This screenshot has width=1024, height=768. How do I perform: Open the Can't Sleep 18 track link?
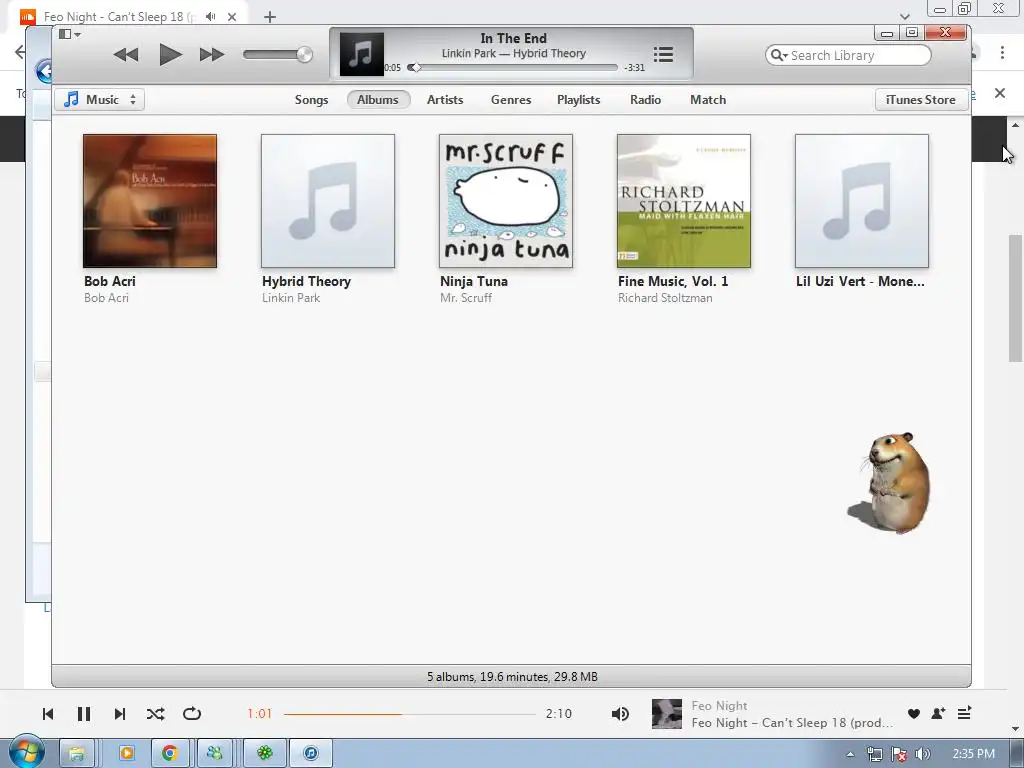point(792,723)
